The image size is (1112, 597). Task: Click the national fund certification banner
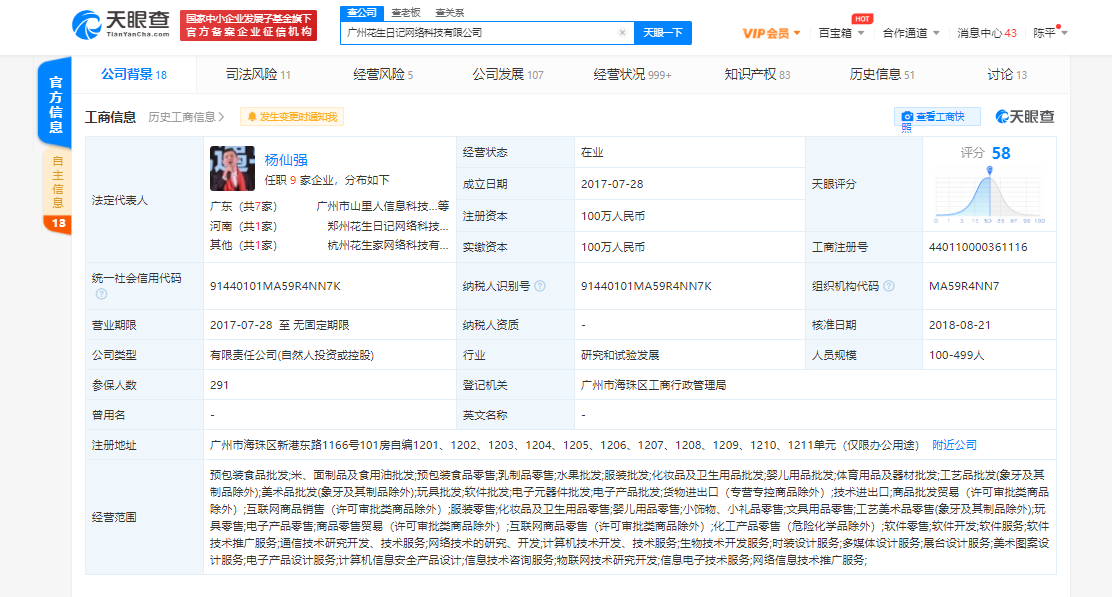[248, 26]
